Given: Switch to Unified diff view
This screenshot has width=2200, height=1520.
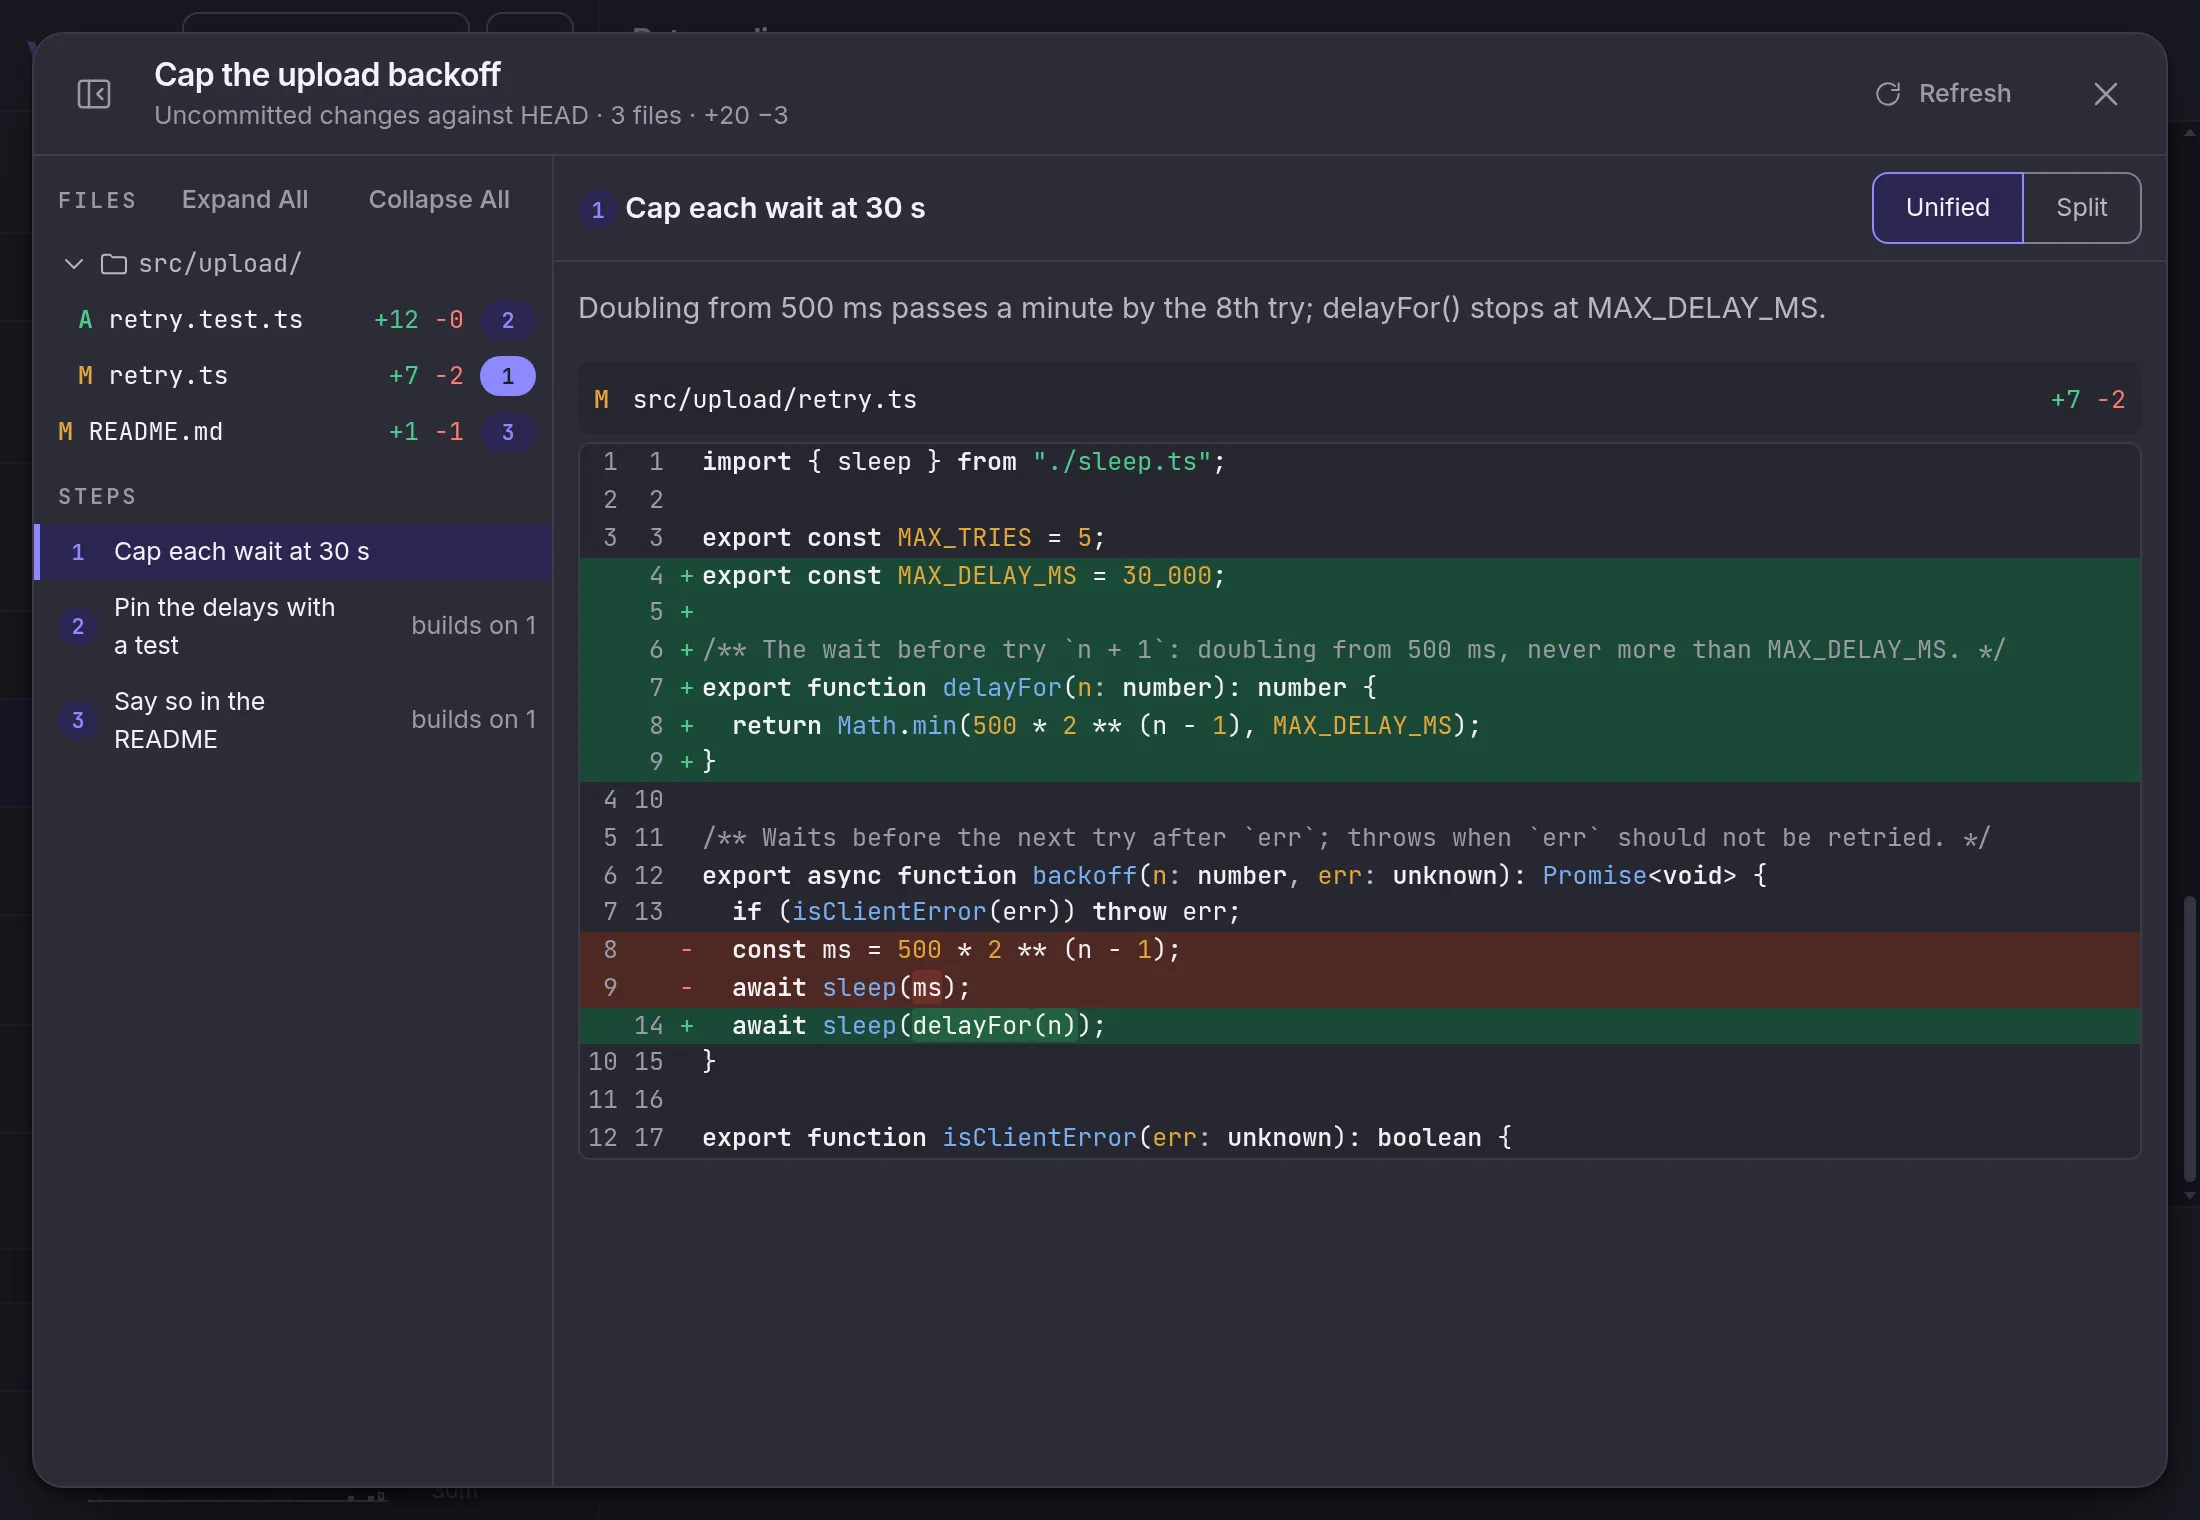Looking at the screenshot, I should coord(1947,208).
